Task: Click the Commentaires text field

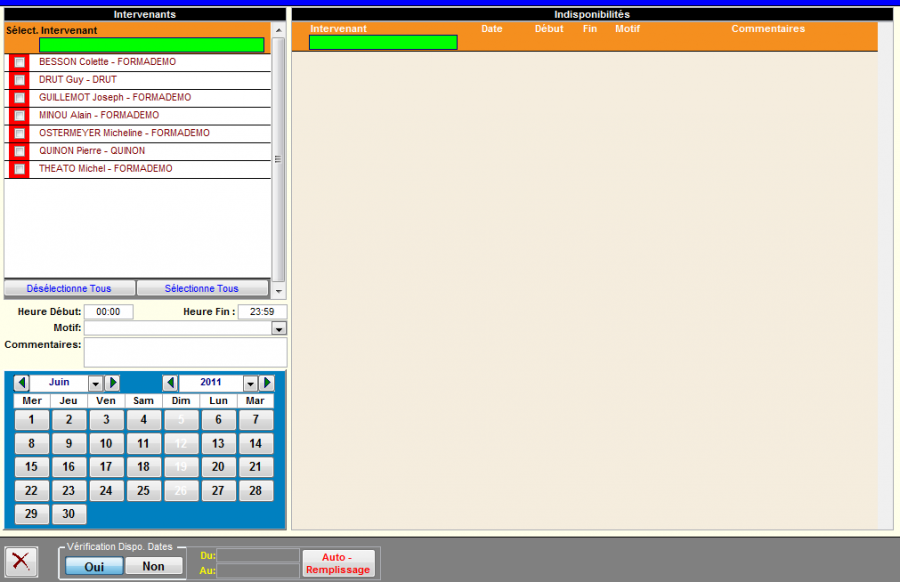Action: [185, 352]
